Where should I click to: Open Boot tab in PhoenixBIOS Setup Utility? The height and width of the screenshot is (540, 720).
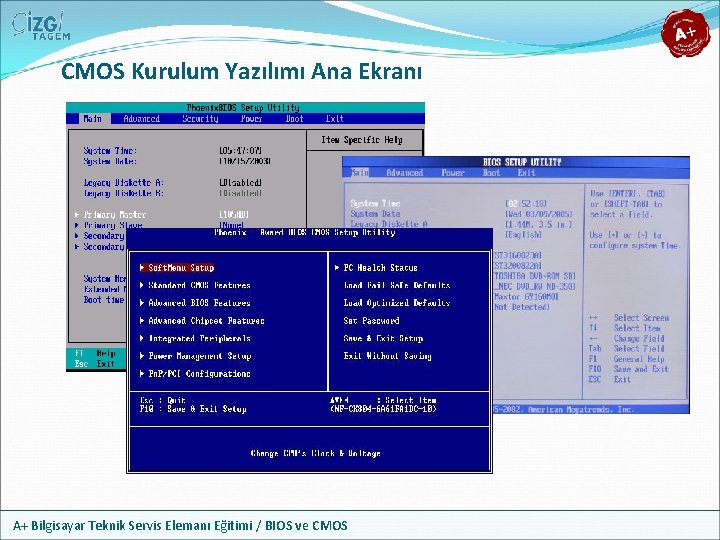click(x=294, y=119)
